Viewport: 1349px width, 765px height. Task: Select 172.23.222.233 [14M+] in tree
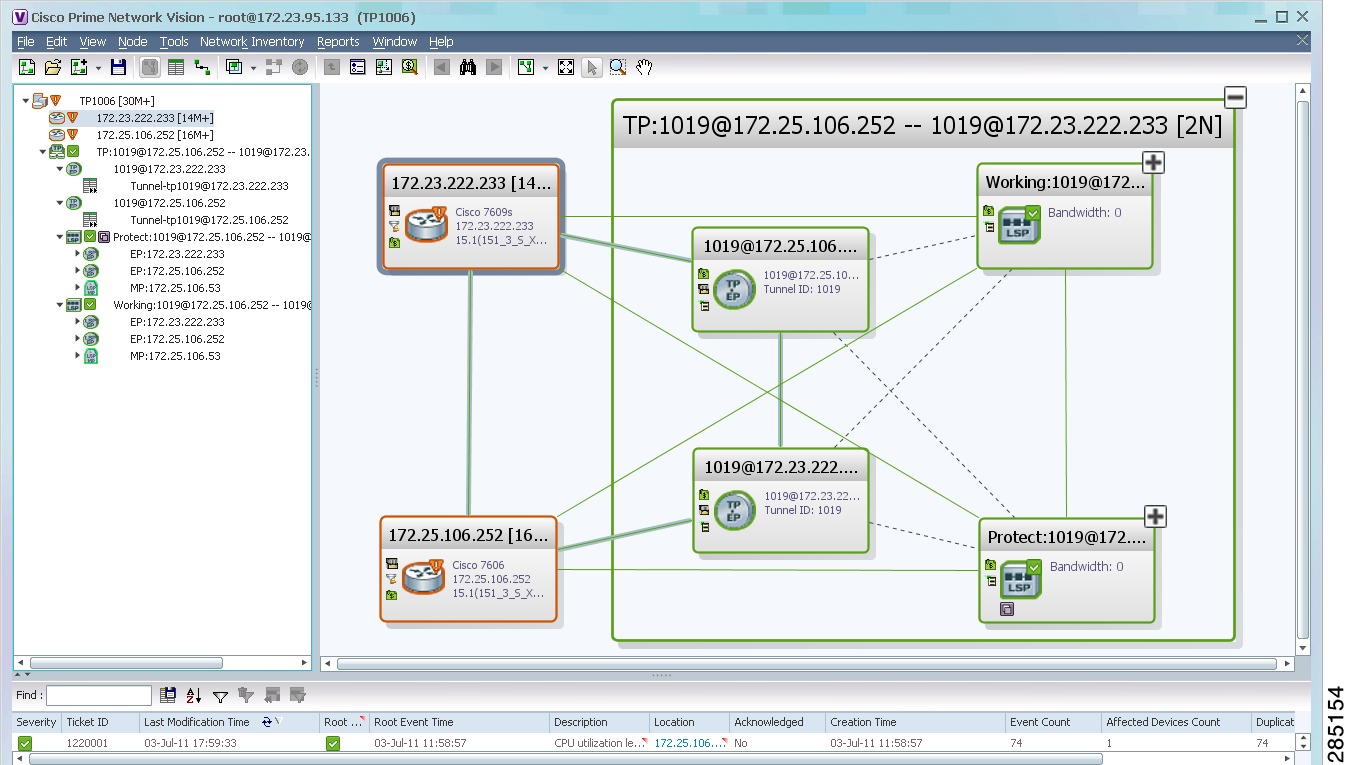[155, 118]
